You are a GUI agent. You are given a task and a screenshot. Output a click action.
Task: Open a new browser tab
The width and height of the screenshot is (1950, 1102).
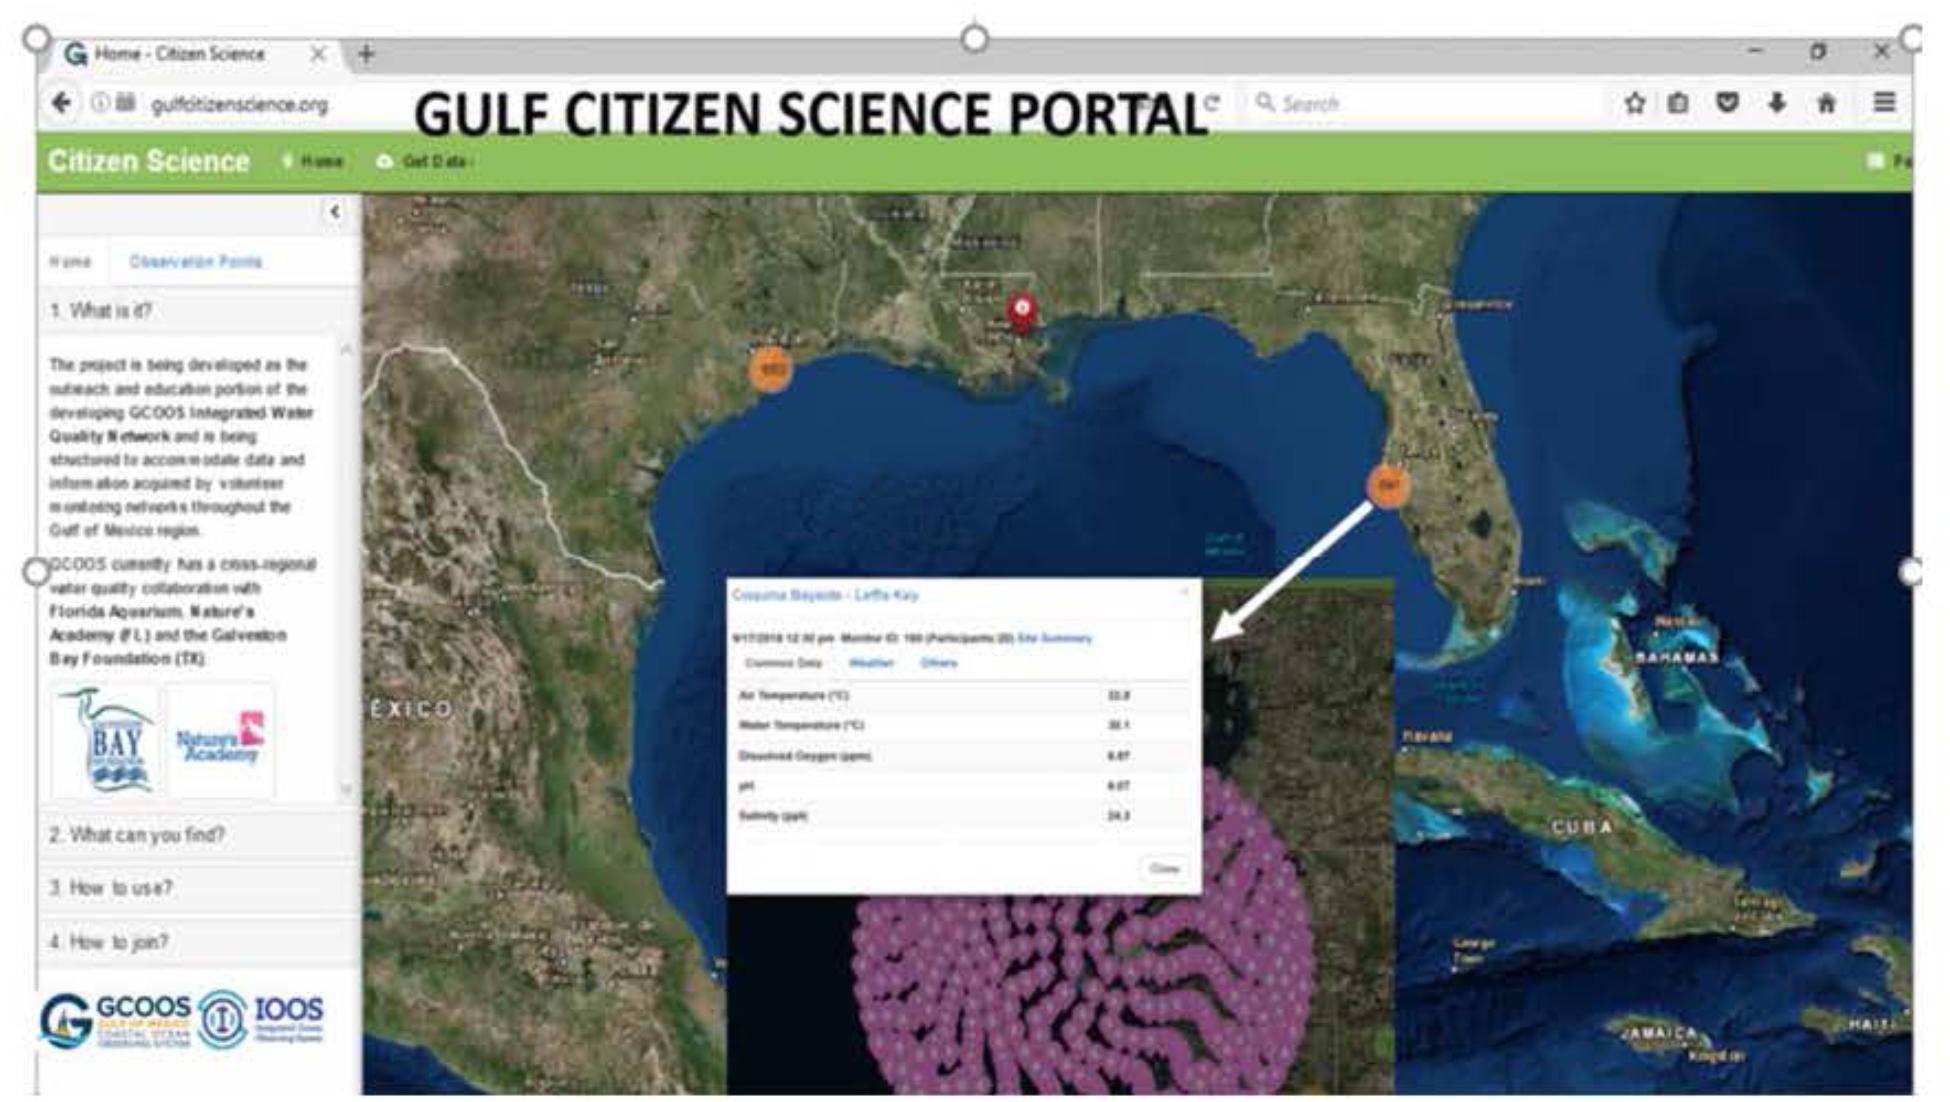tap(366, 53)
